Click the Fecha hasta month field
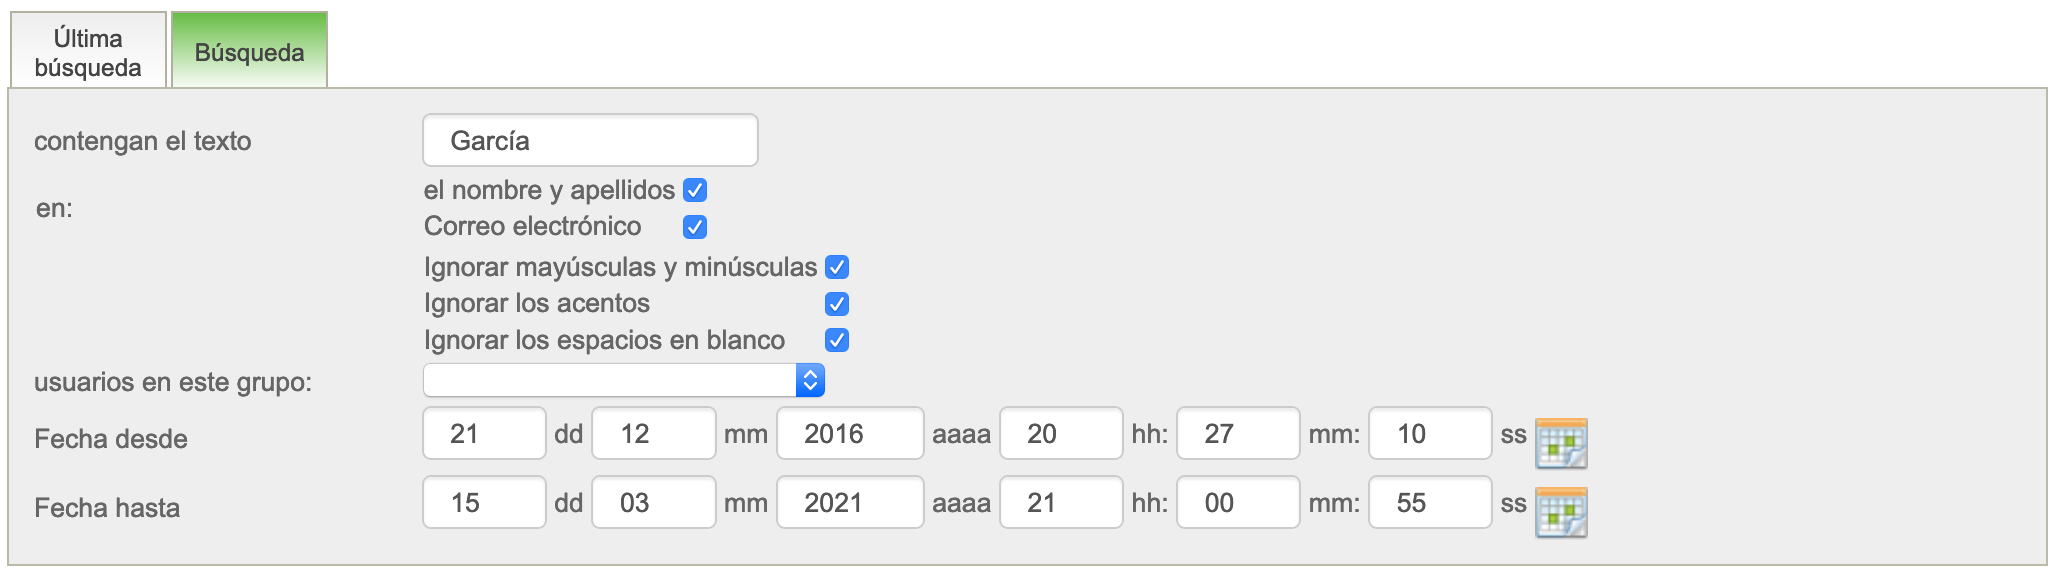 click(x=653, y=502)
